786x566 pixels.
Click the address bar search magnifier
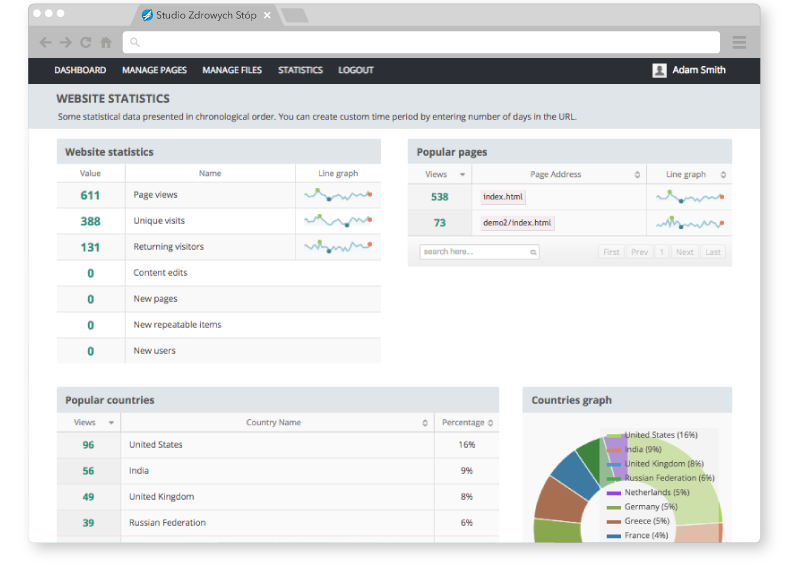click(135, 43)
